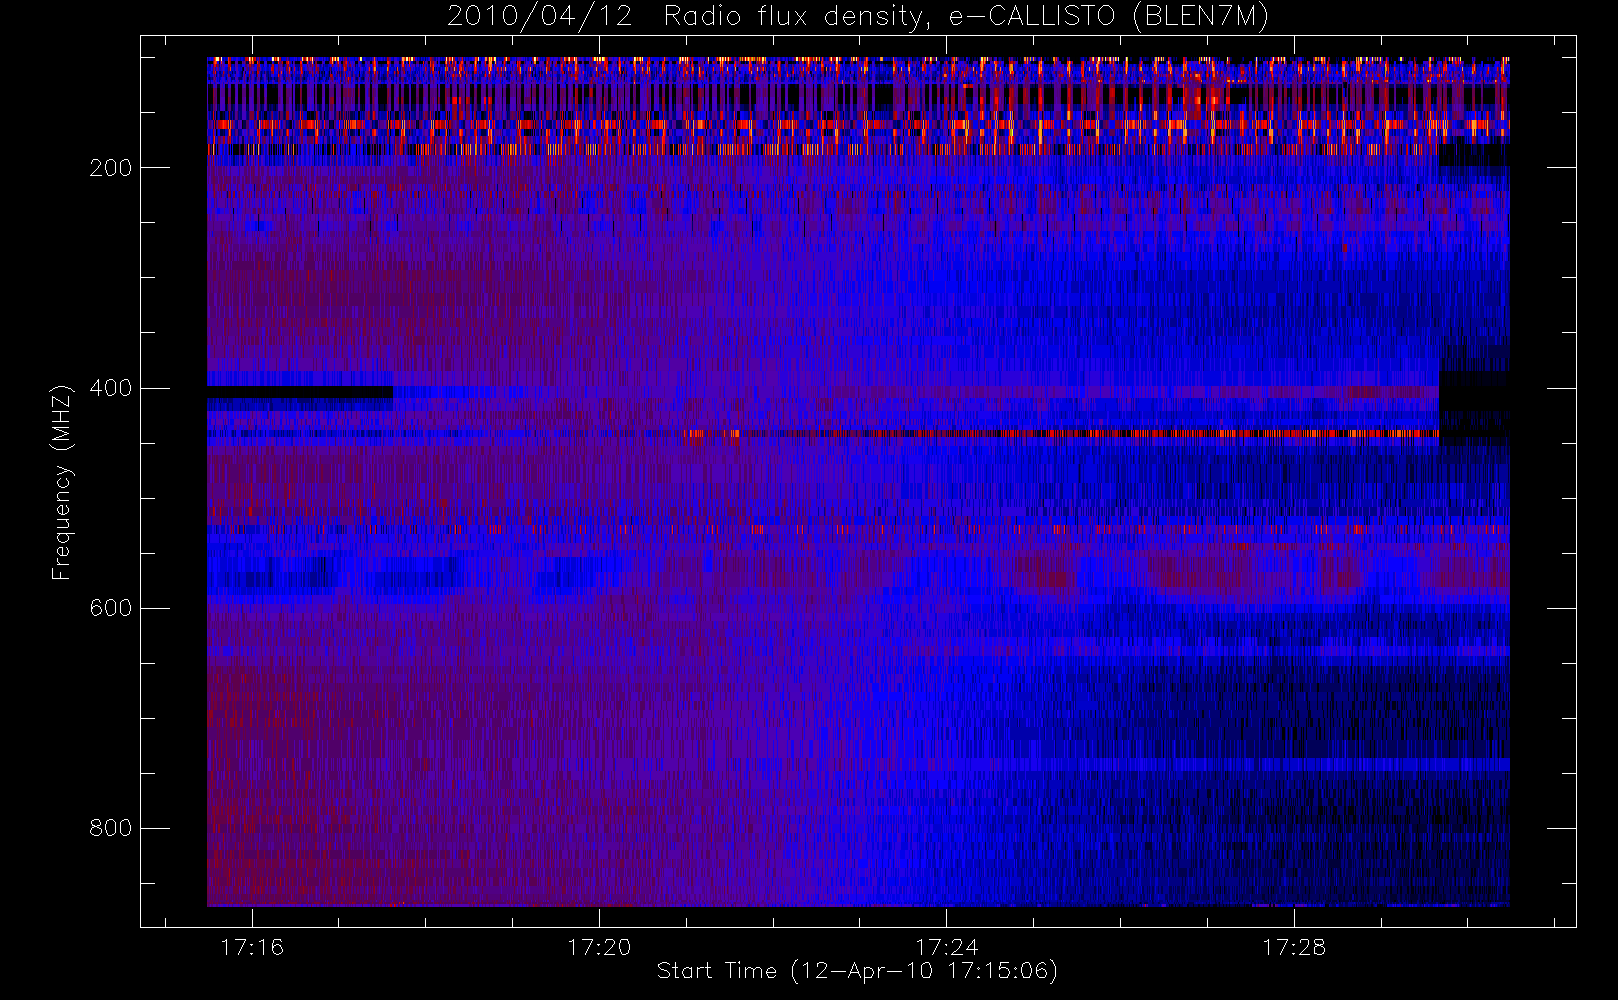Select the 200 frequency tick label
1618x1000 pixels.
coord(111,168)
